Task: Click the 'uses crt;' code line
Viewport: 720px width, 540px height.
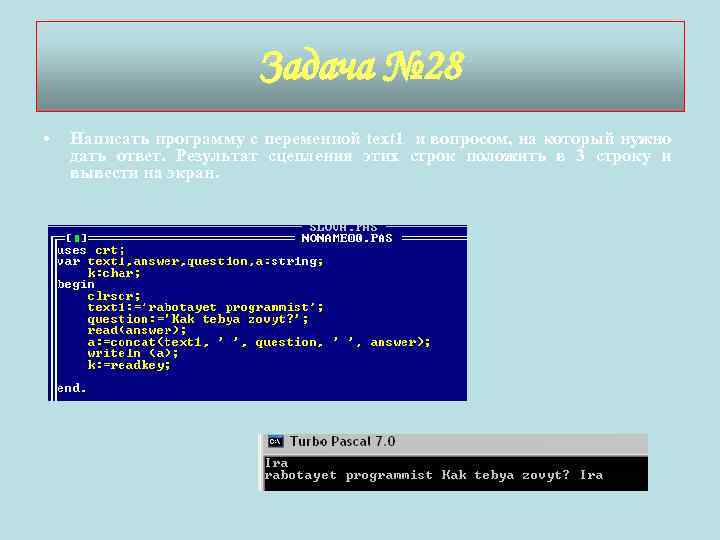Action: click(91, 250)
